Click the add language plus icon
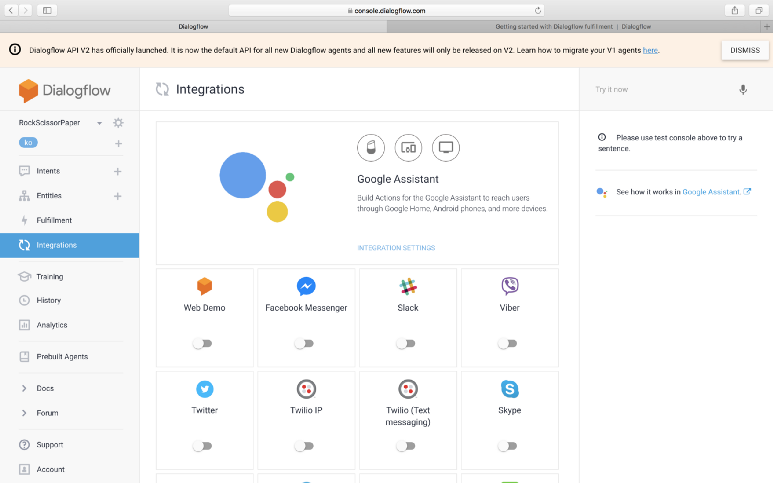 tap(118, 143)
